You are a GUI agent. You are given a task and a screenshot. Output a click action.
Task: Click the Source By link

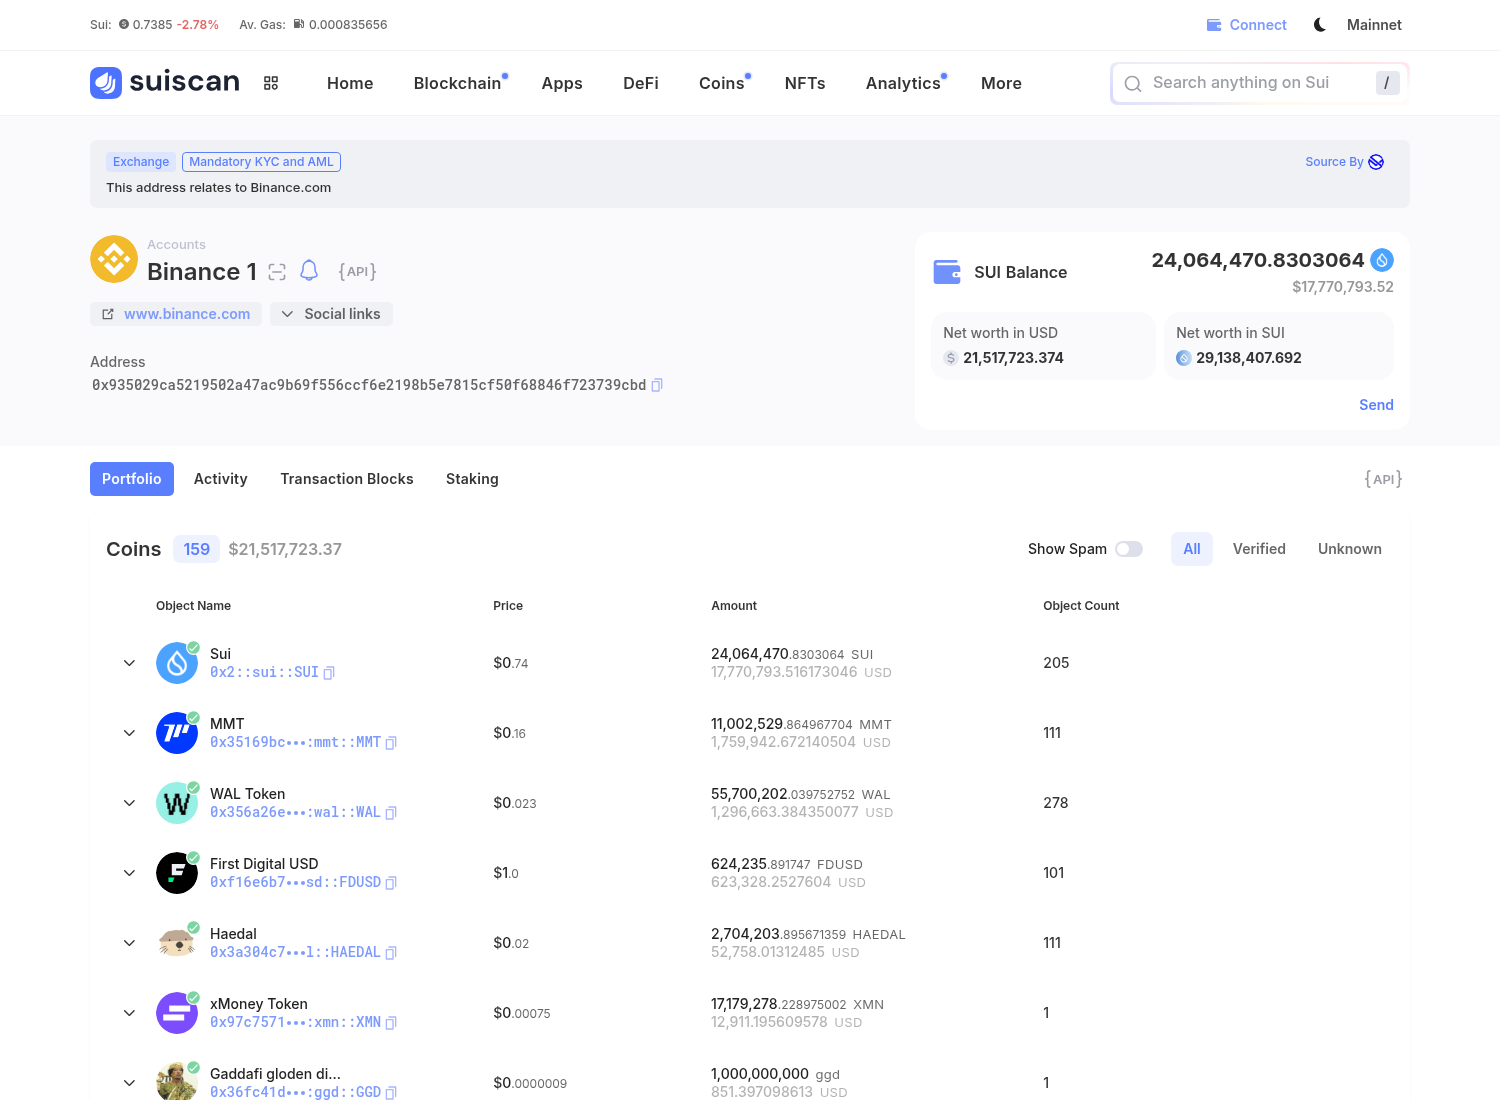tap(1344, 162)
